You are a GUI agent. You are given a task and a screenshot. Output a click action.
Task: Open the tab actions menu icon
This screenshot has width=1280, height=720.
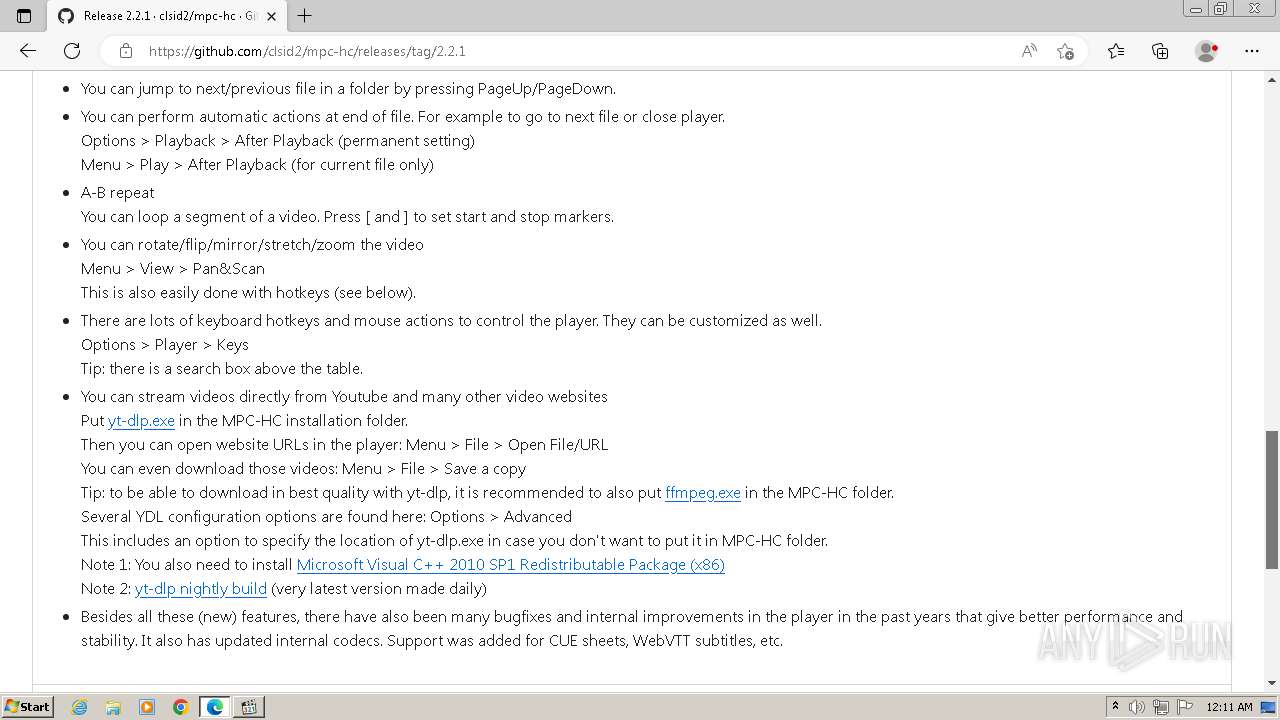24,16
